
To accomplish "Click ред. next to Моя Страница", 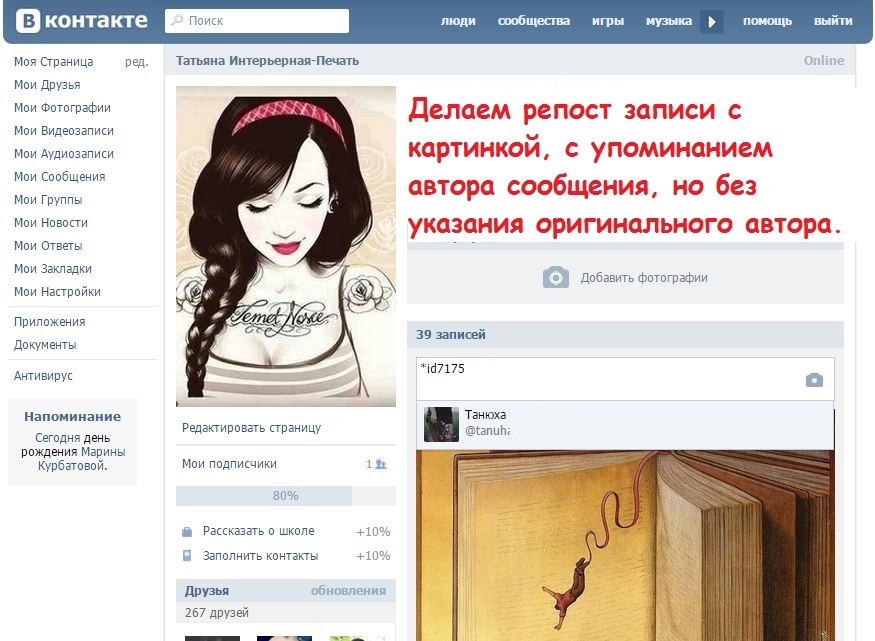I will [x=137, y=62].
